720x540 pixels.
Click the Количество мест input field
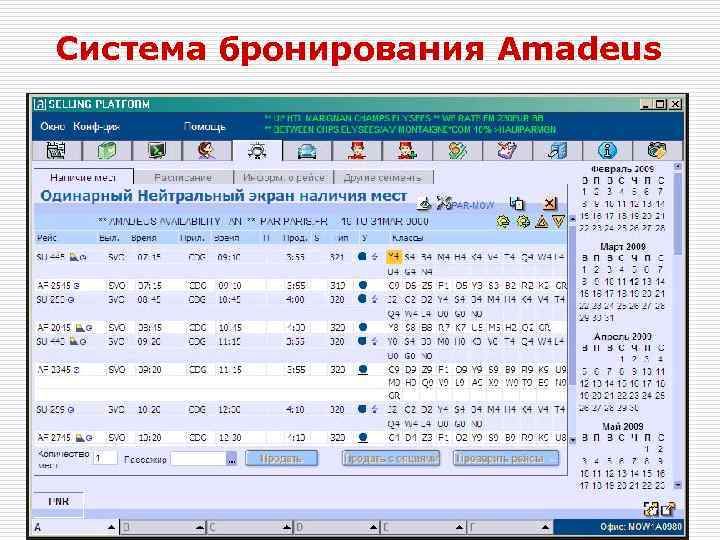coord(105,458)
